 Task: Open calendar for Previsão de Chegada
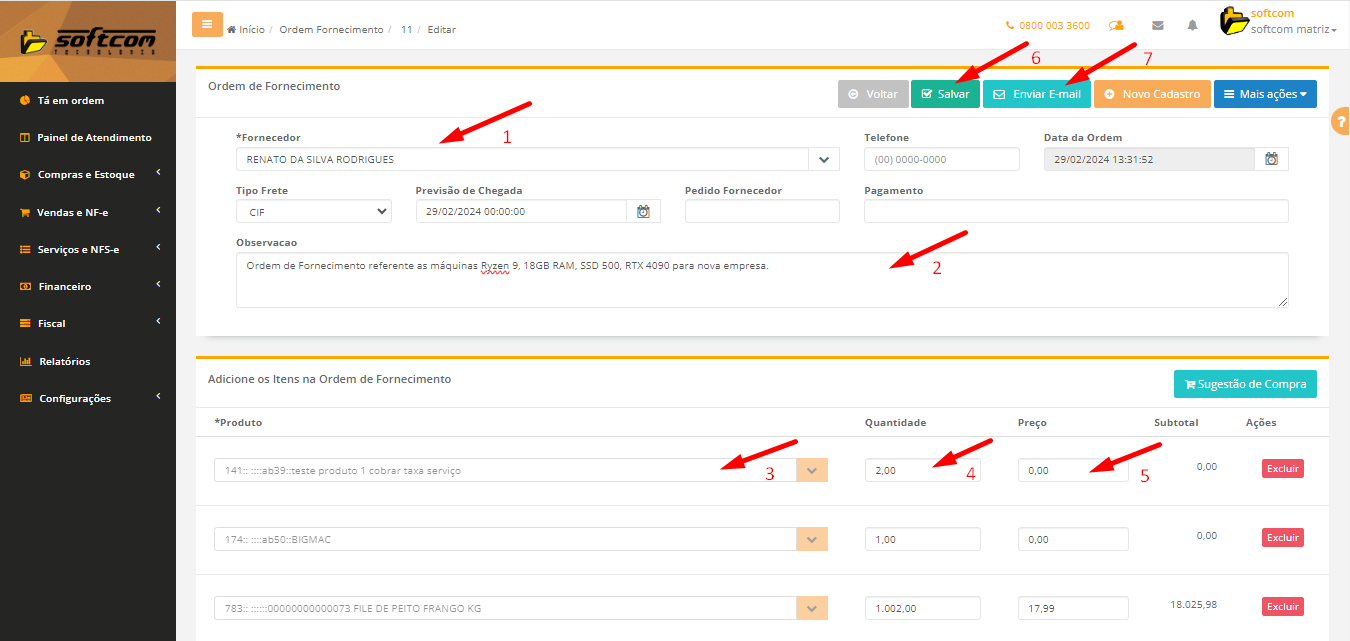click(x=643, y=211)
